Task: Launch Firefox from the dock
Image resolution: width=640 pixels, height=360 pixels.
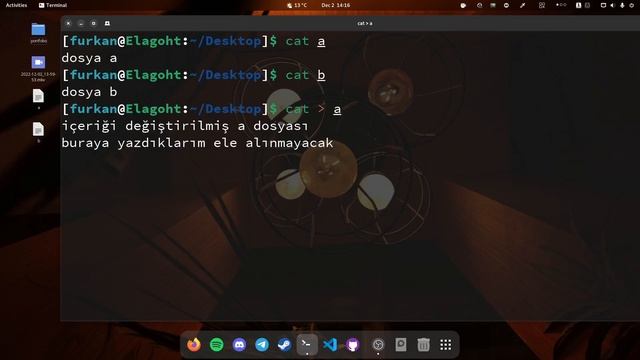Action: pos(194,345)
